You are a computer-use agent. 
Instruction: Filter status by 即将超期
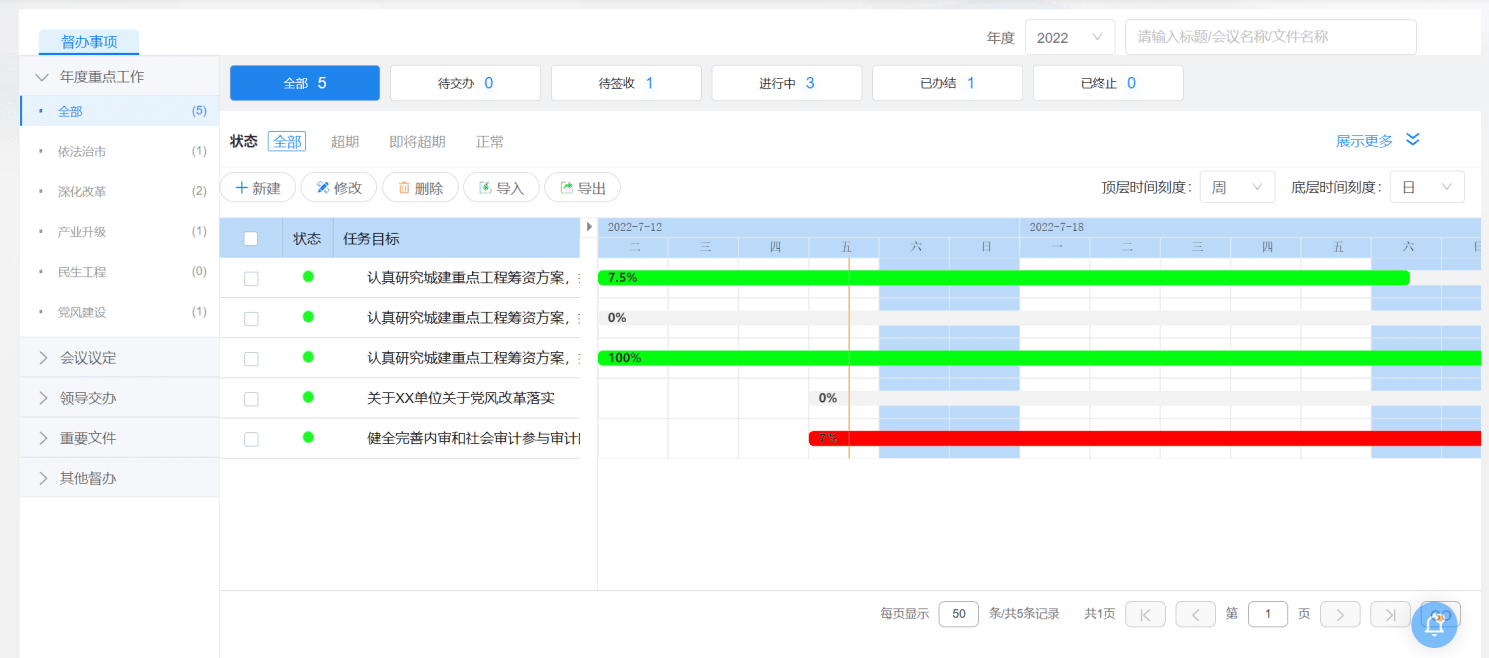(x=417, y=142)
